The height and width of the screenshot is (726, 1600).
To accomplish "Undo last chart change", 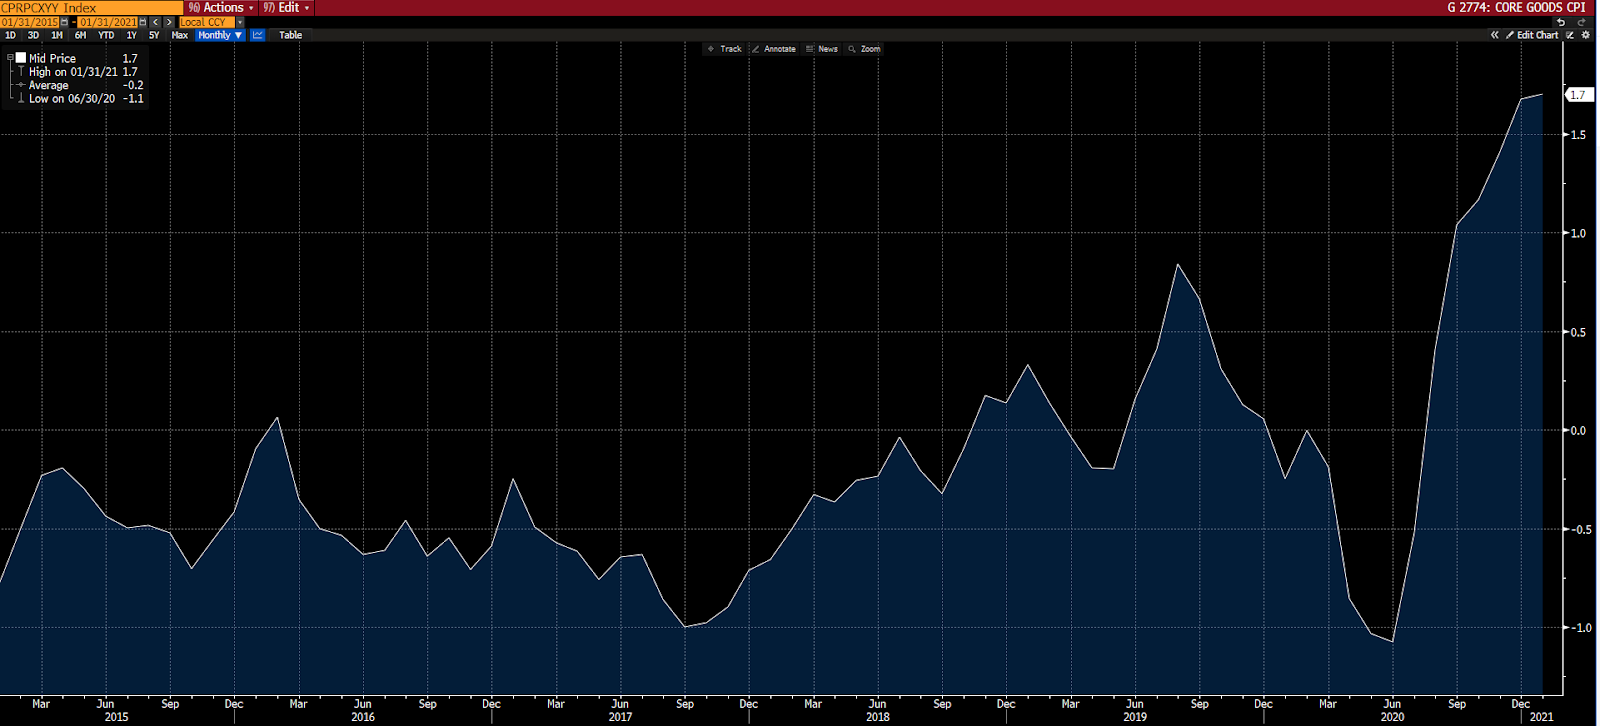I will [1561, 22].
